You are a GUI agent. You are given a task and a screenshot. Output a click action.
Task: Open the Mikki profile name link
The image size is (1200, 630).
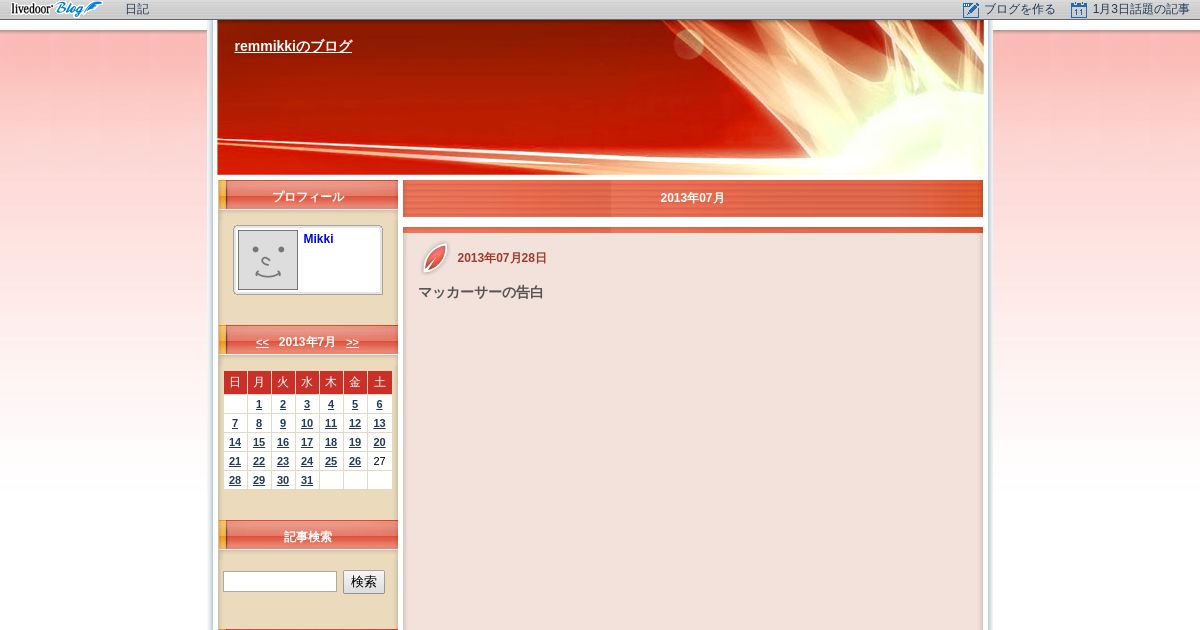(318, 239)
